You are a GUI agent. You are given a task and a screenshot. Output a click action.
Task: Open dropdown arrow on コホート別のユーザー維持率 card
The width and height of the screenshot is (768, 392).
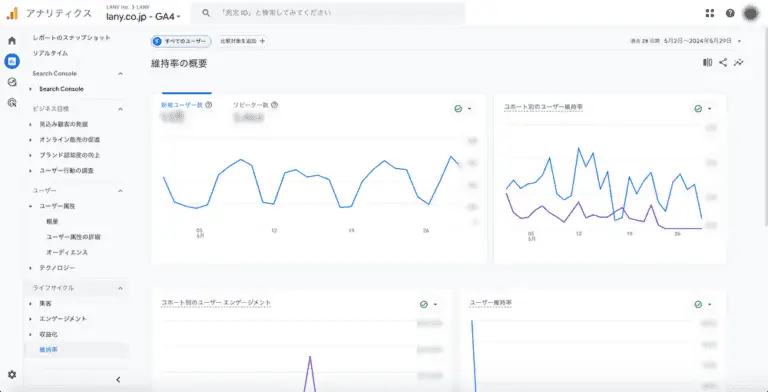[710, 109]
